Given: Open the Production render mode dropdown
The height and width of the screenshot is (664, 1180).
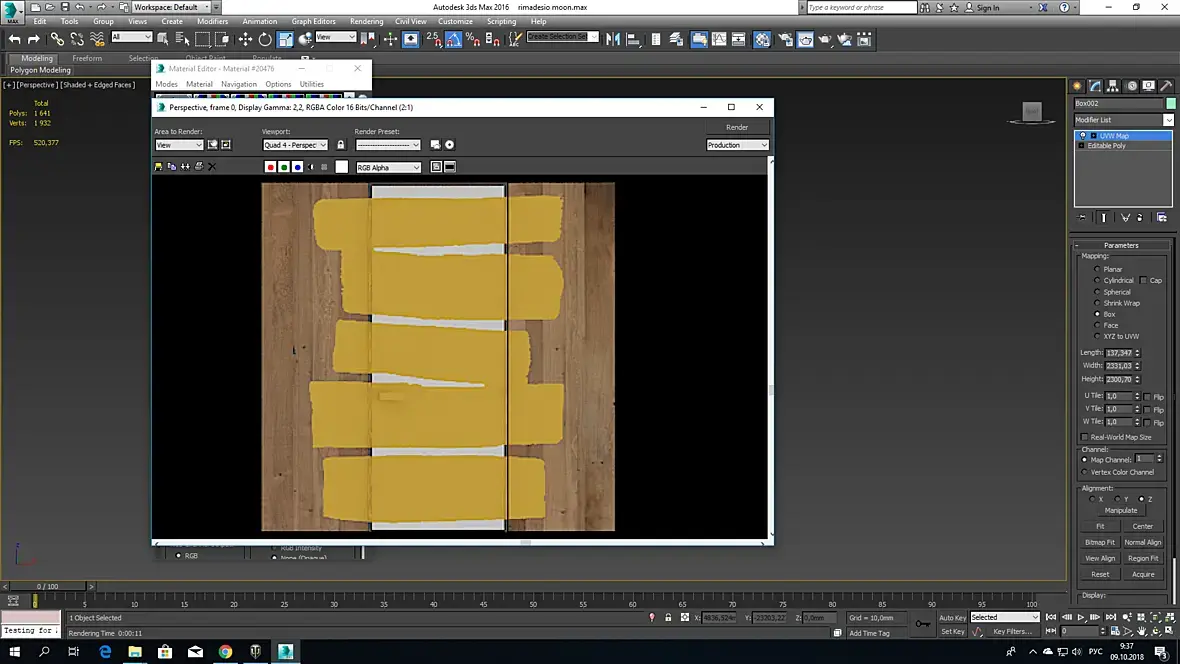Looking at the screenshot, I should [737, 145].
